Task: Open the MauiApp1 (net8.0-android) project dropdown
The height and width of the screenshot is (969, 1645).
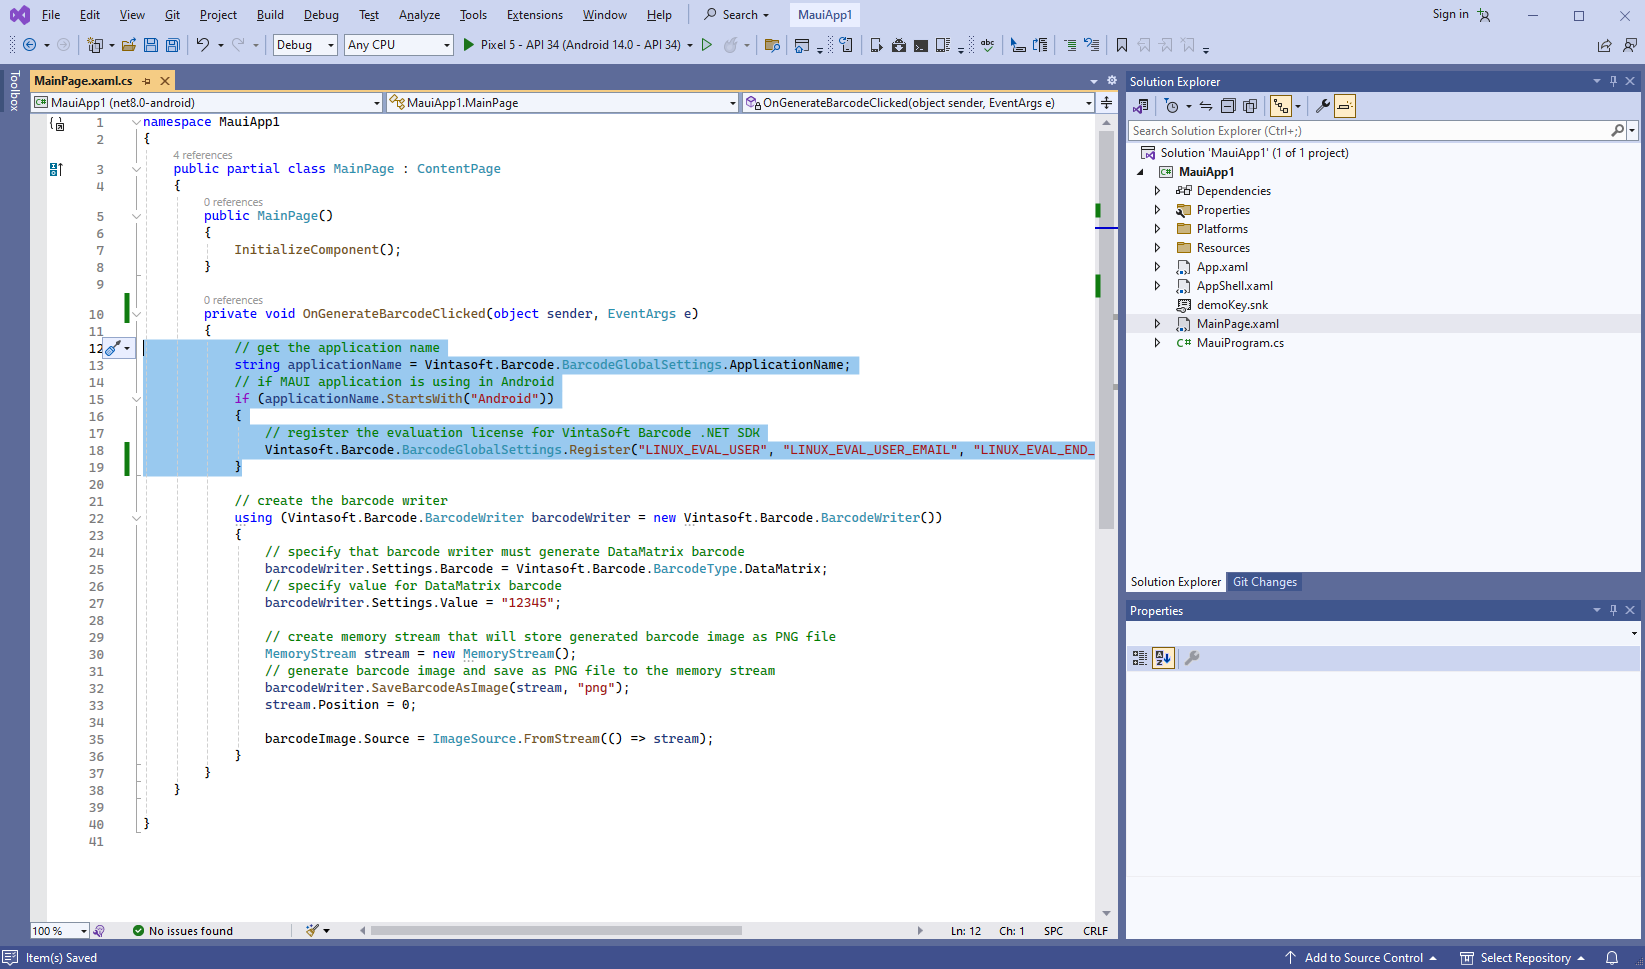Action: [x=207, y=103]
